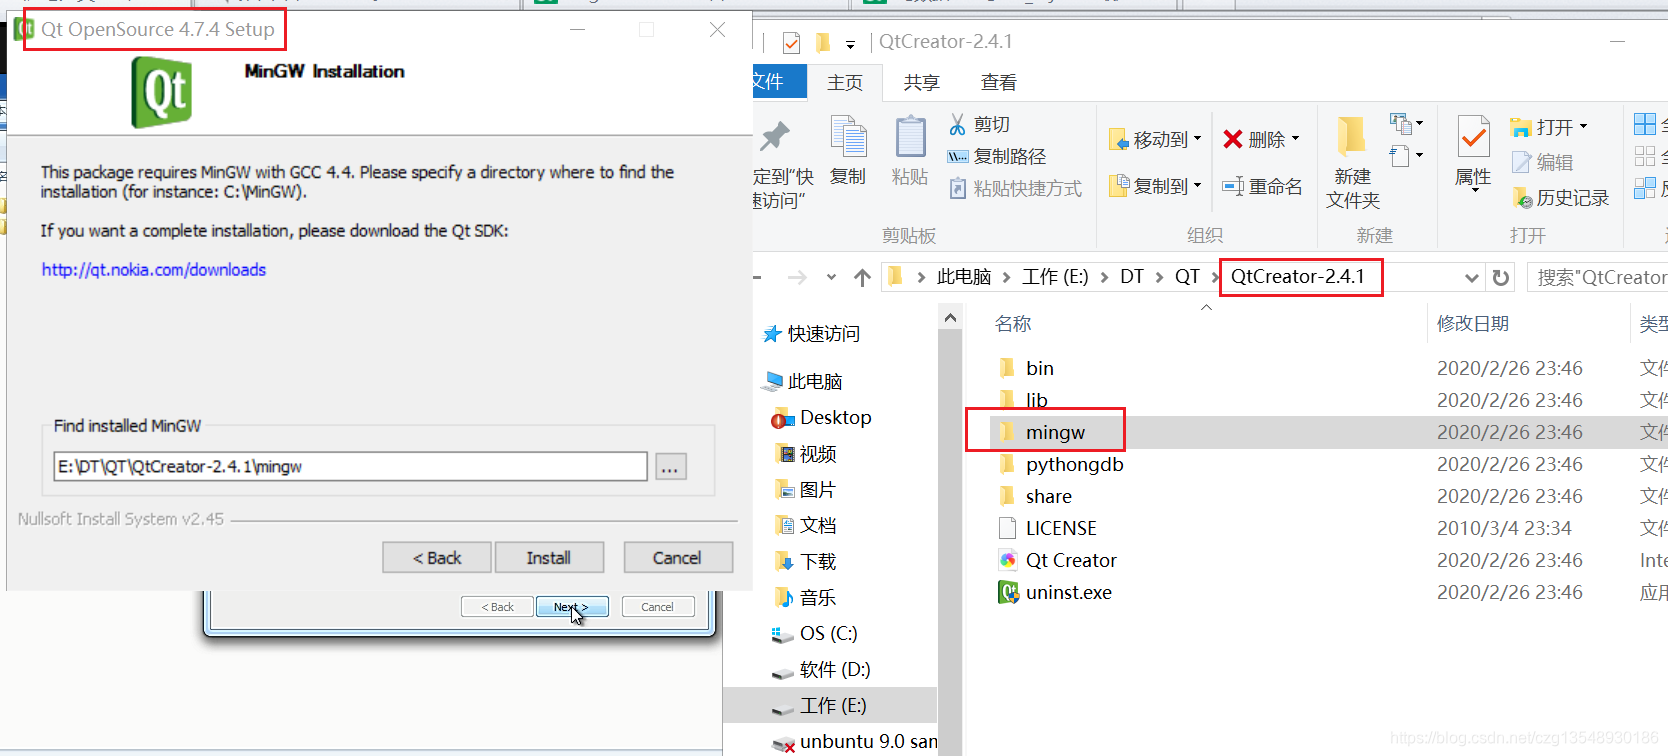Click the Properties (属性) checkmark icon
1668x756 pixels.
coord(1473,138)
